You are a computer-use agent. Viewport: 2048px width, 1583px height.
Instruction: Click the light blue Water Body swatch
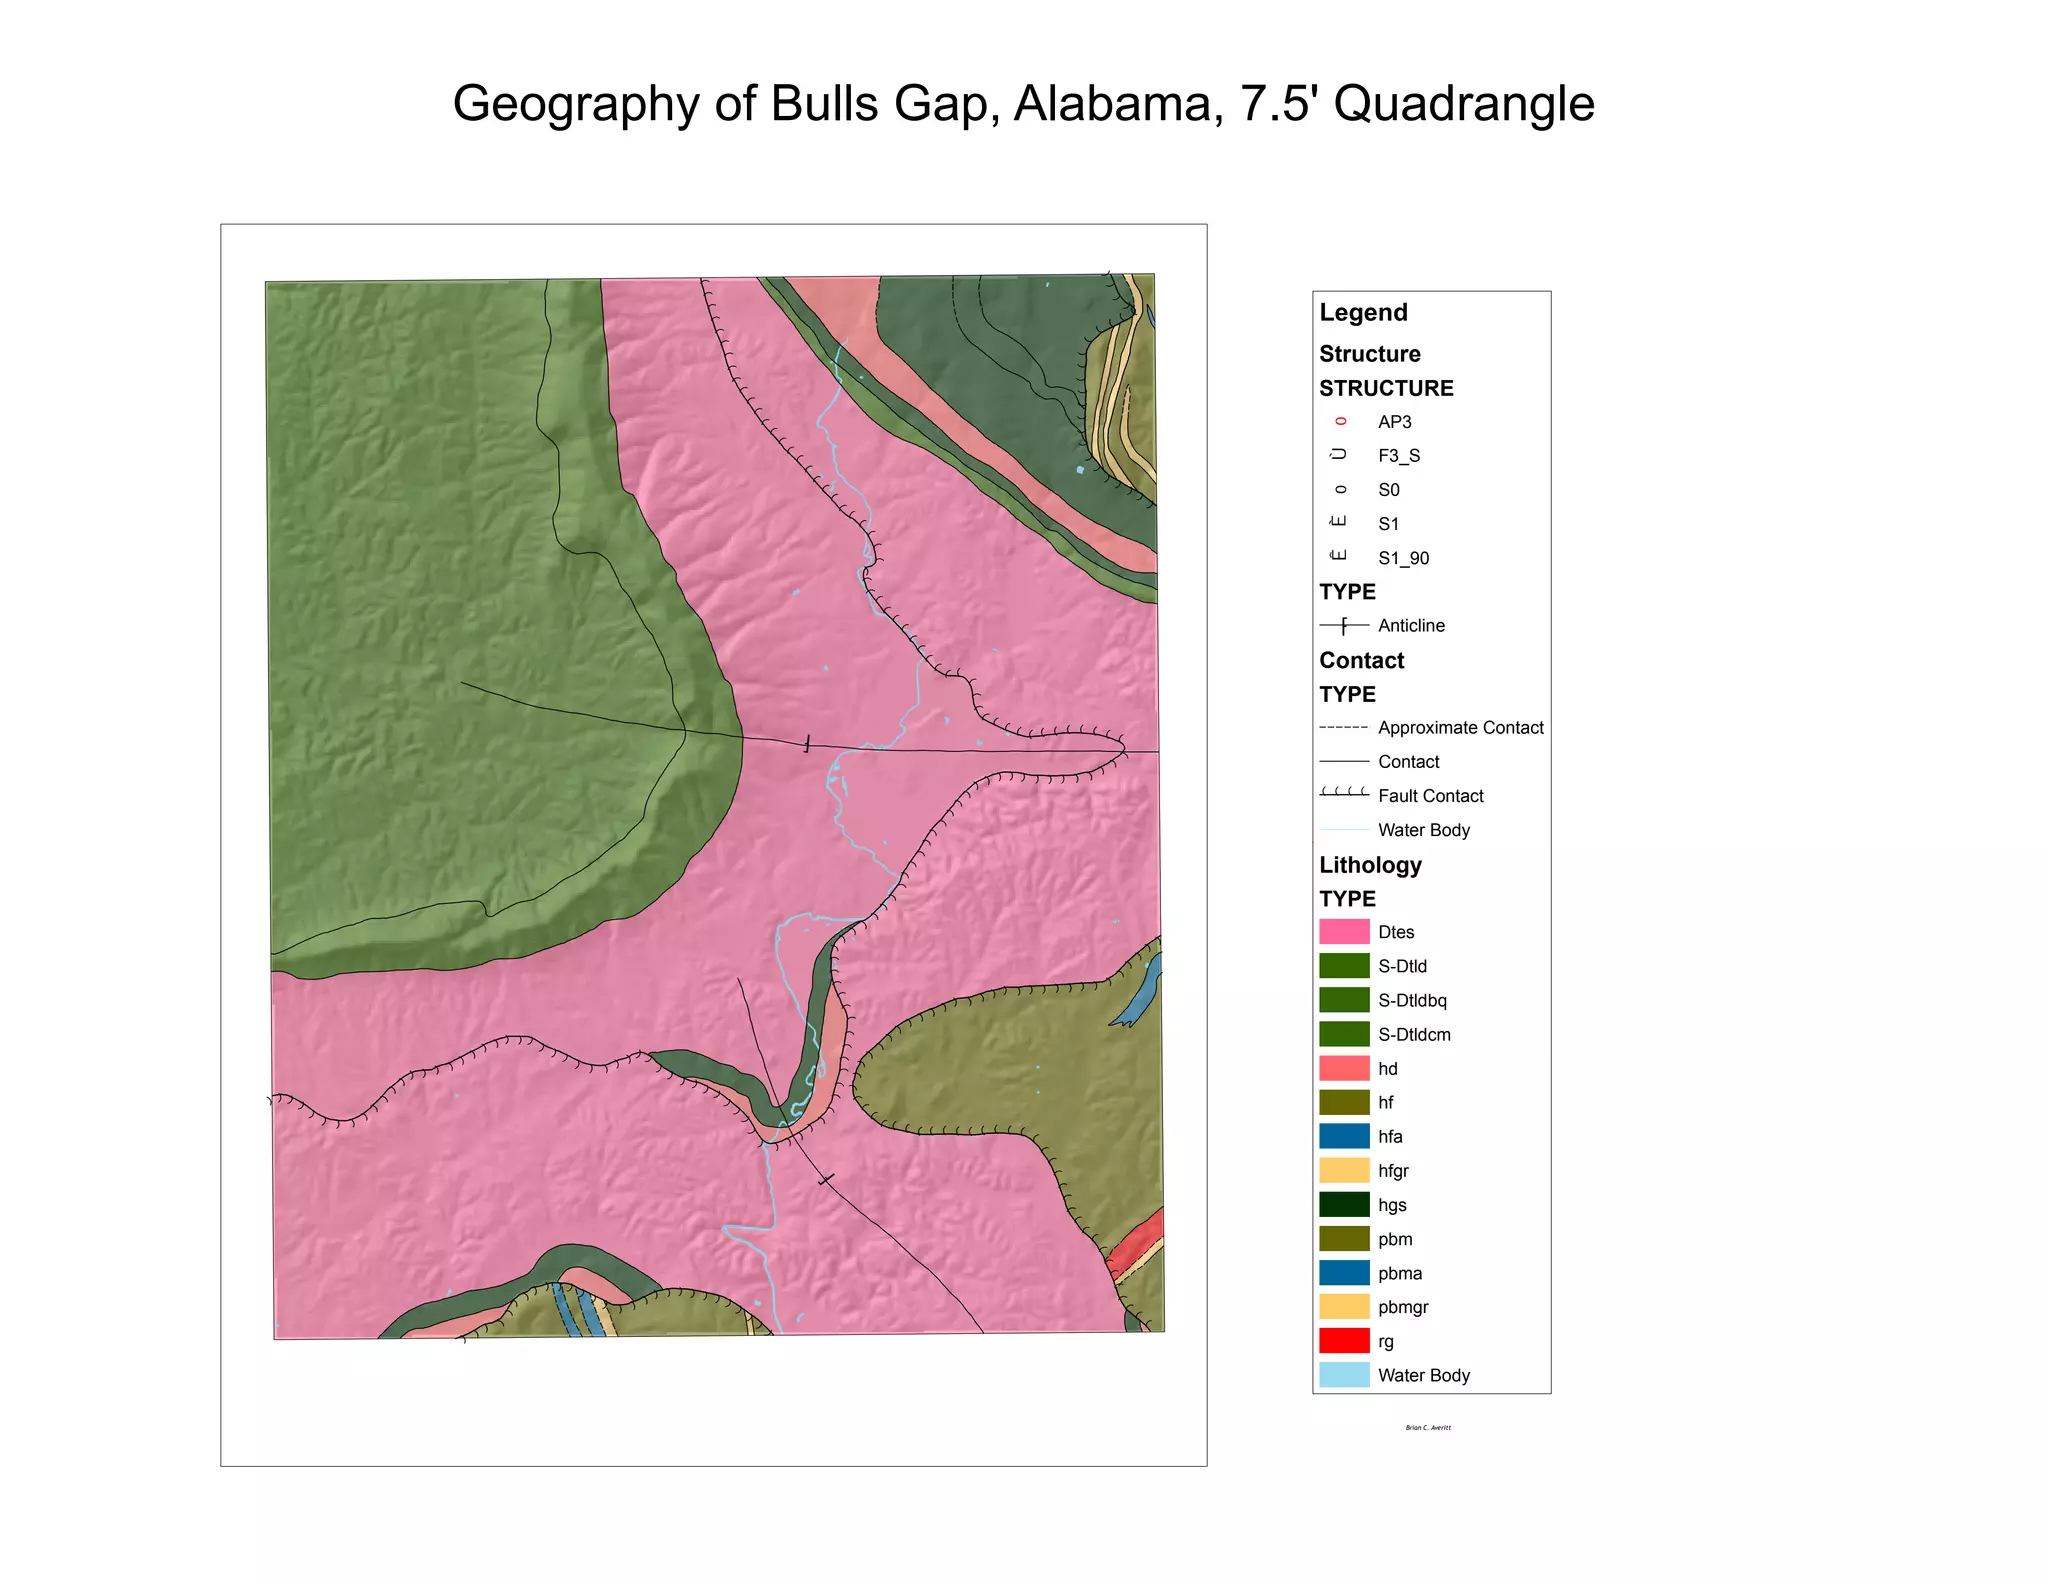(x=1344, y=1375)
